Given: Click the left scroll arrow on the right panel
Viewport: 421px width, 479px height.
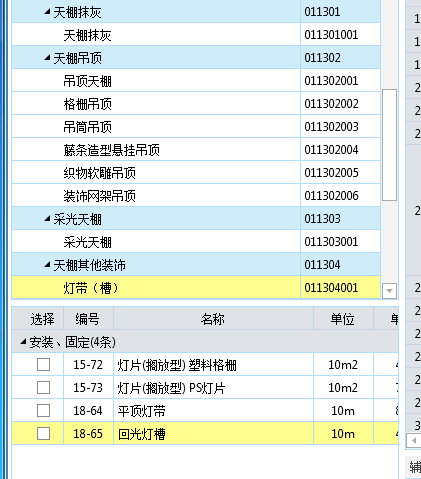Looking at the screenshot, I should [x=414, y=441].
